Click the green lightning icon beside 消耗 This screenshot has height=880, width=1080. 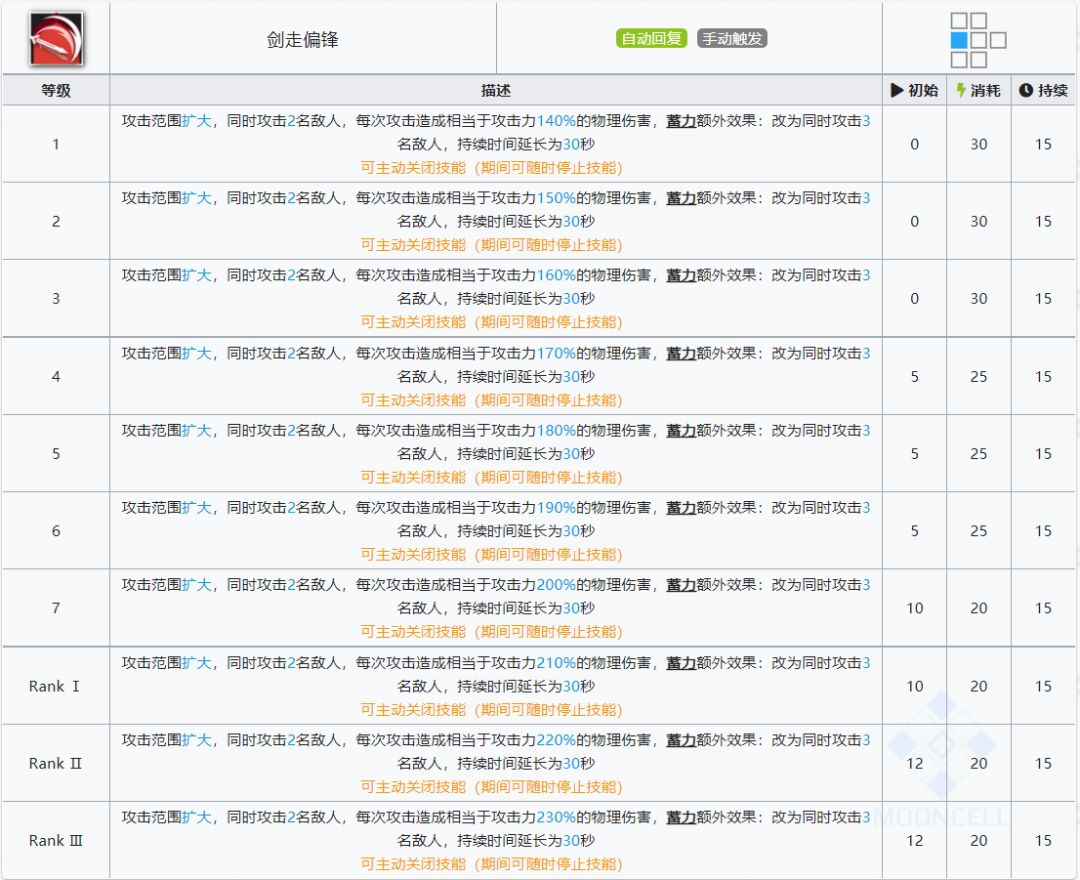coord(961,90)
